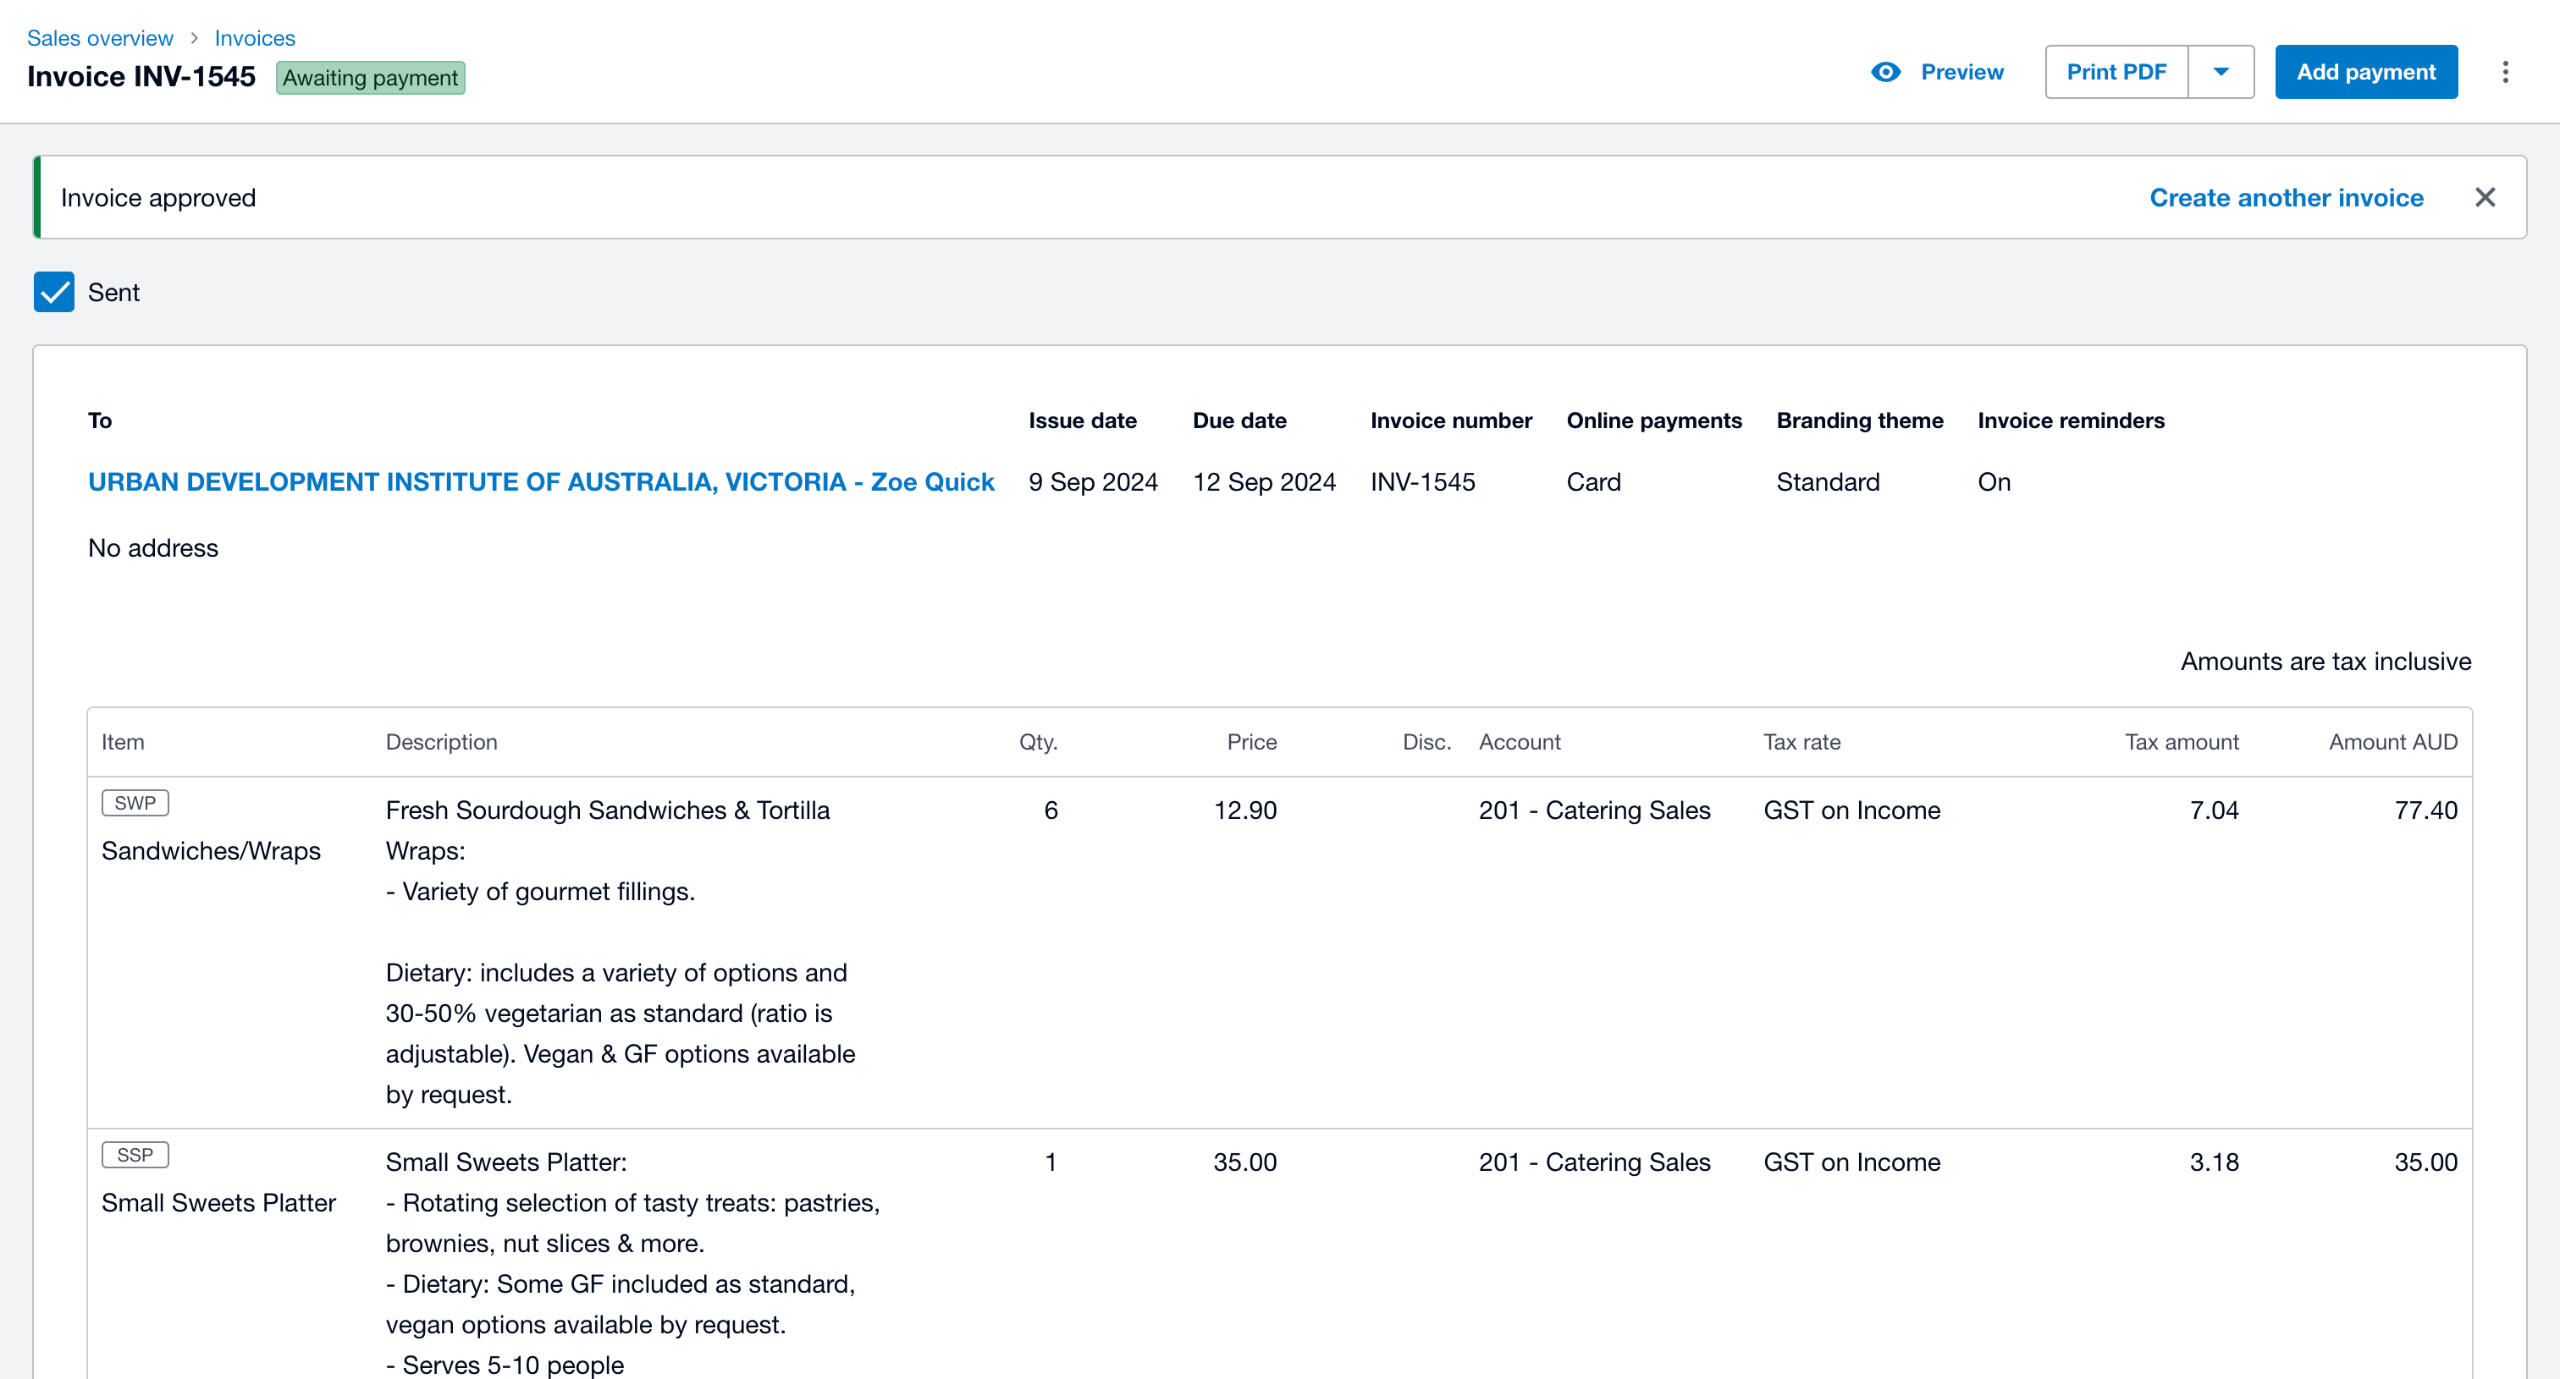Go to Sales overview breadcrumb
Viewport: 2560px width, 1379px height.
tap(100, 38)
